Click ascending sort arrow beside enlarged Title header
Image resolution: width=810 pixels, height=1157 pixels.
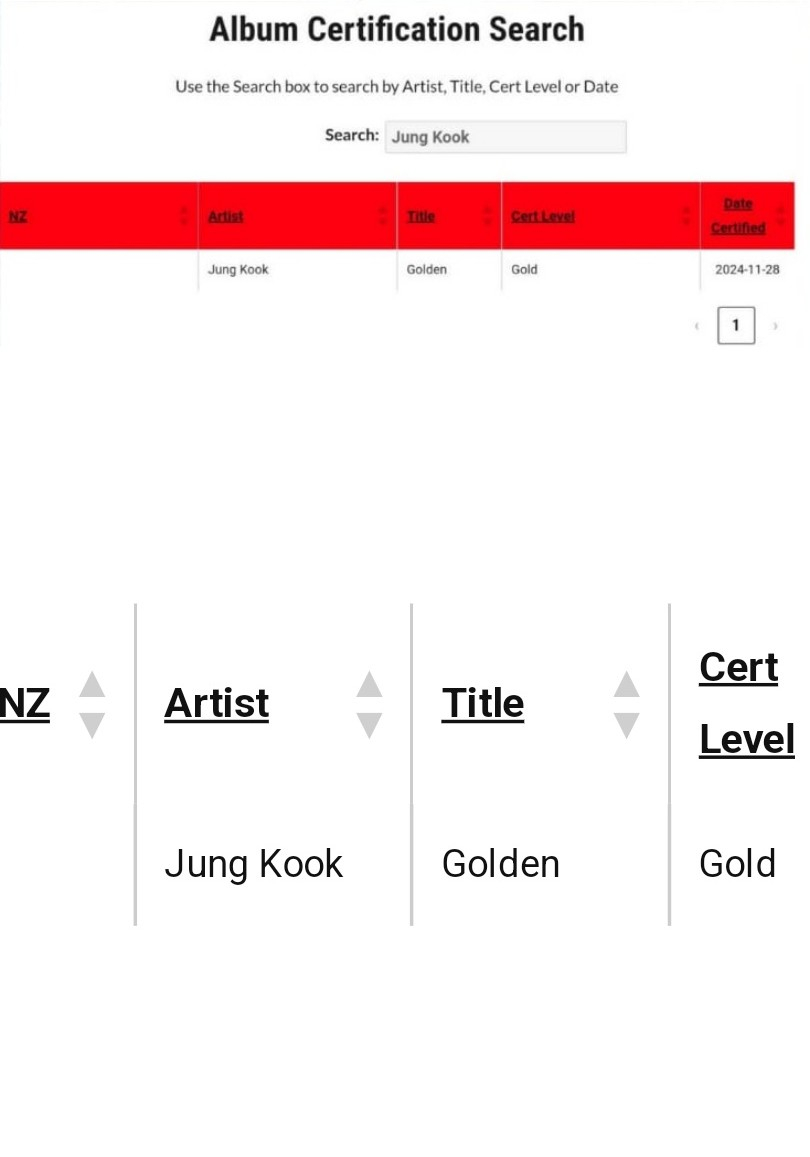(x=626, y=685)
